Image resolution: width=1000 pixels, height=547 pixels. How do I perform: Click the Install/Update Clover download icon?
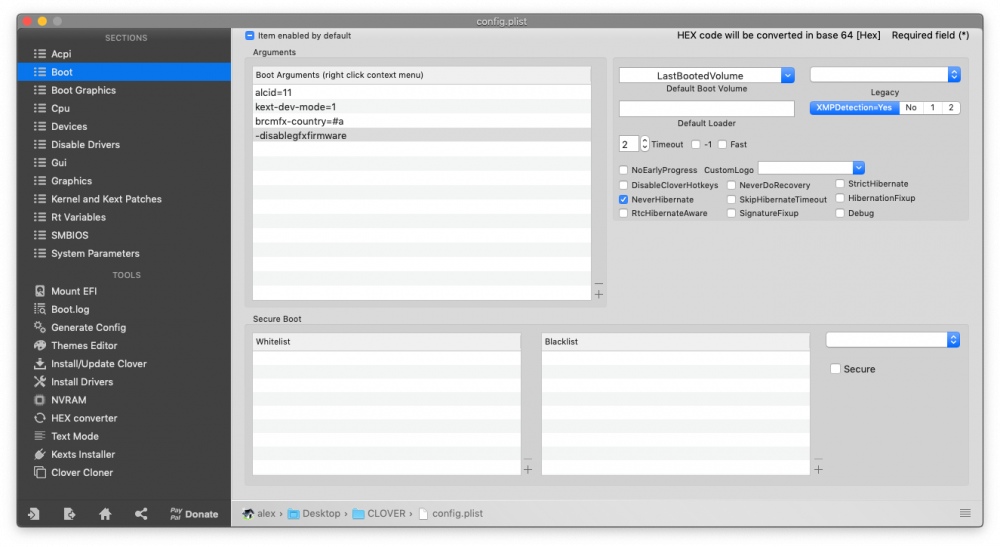40,363
